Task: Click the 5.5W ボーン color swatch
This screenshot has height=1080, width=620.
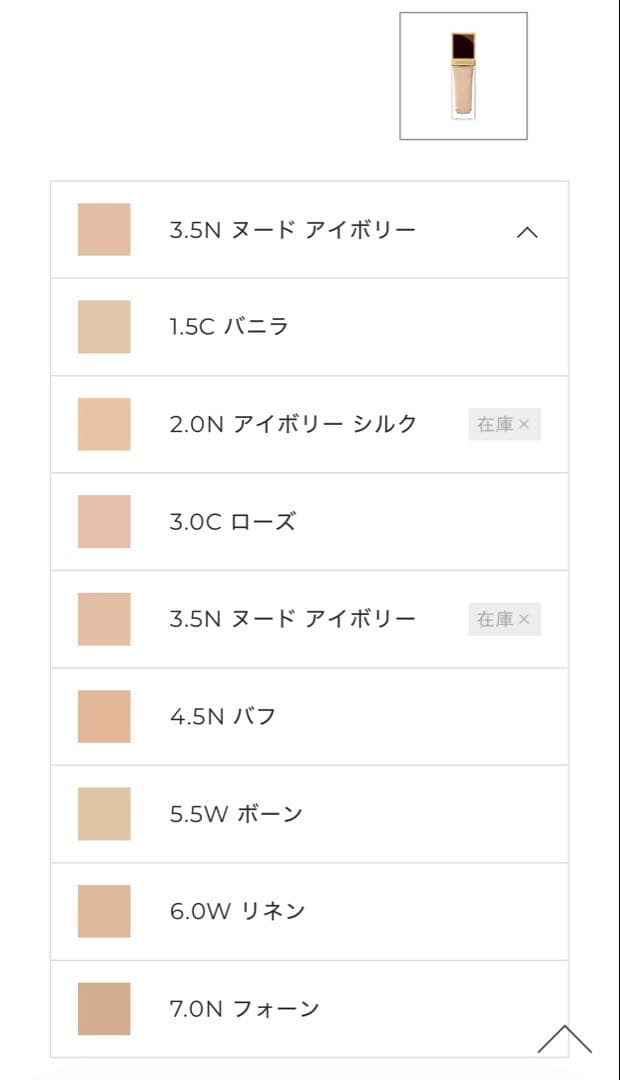Action: (104, 814)
